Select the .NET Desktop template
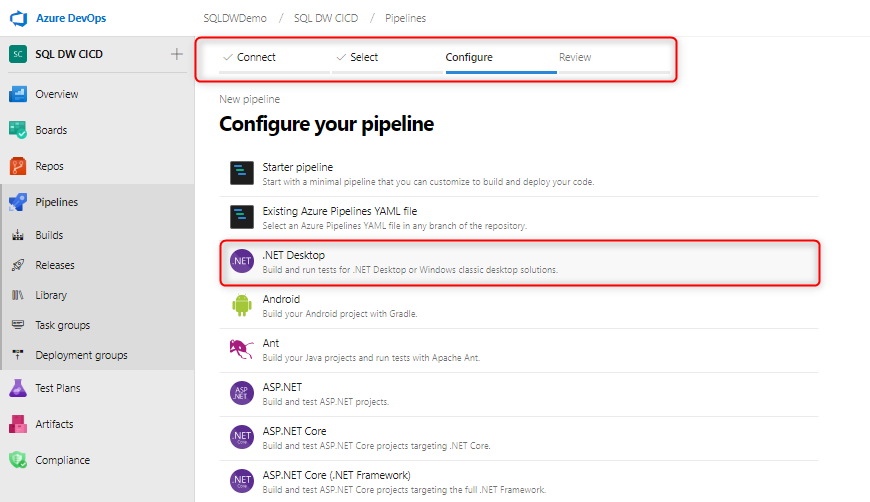This screenshot has height=502, width=870. (519, 262)
